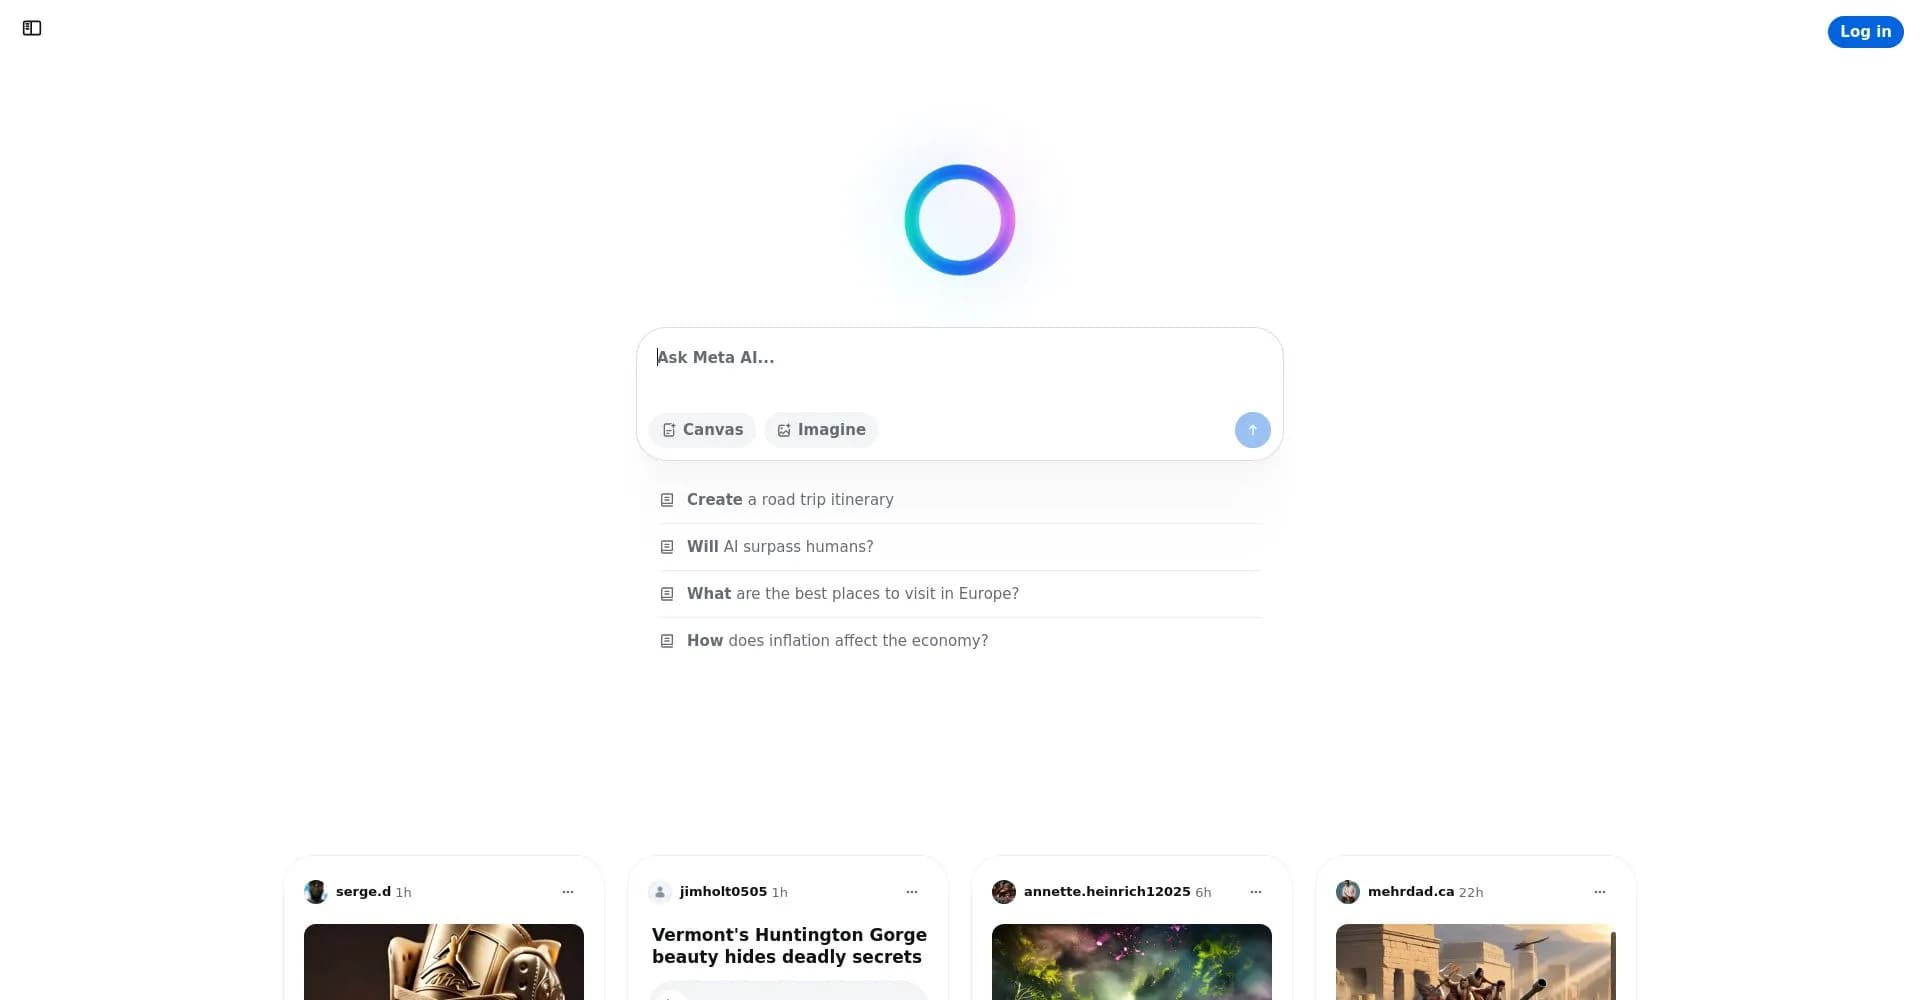Select the best places in Europe suggestion
Viewport: 1920px width, 1000px height.
tap(852, 593)
